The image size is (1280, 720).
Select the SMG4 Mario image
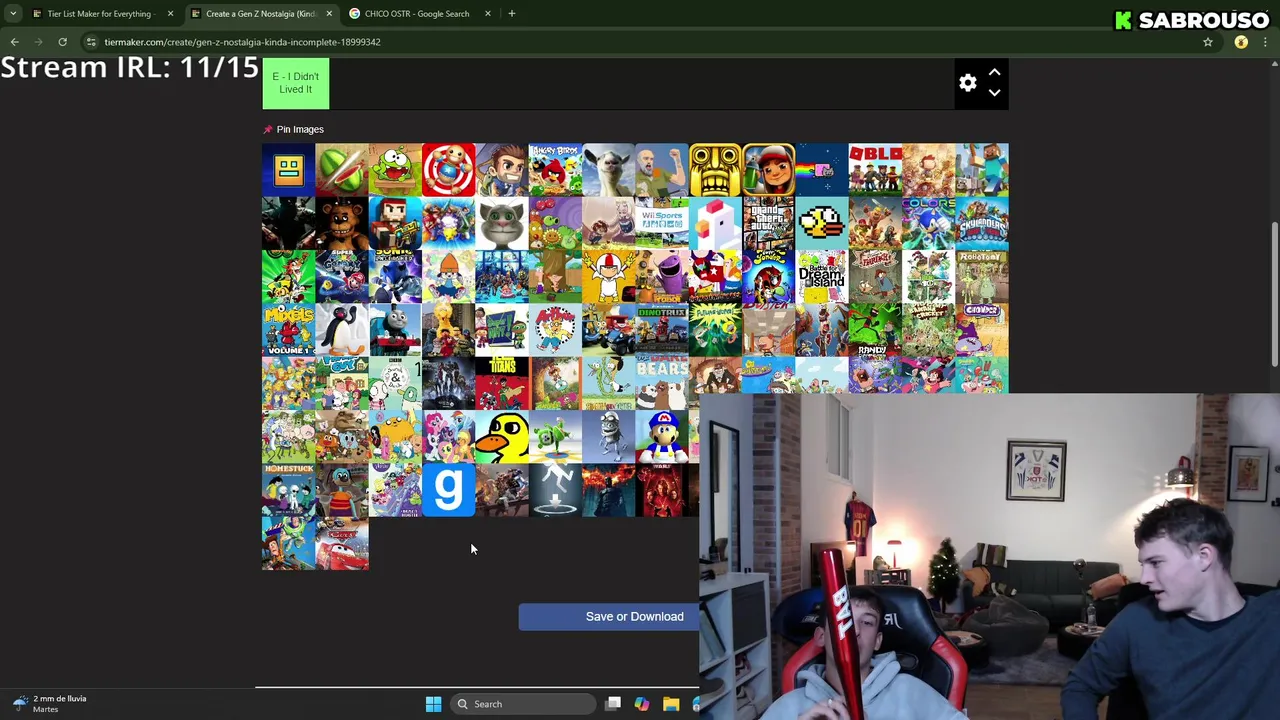point(661,436)
